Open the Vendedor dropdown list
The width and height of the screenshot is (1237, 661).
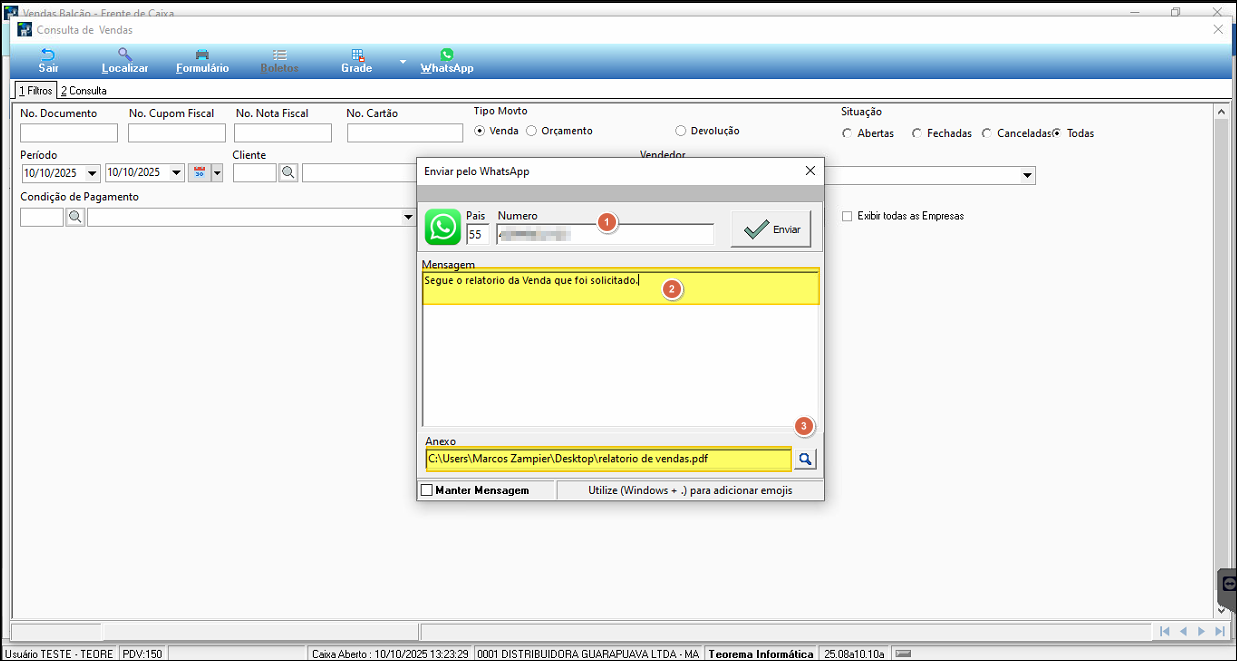(1027, 176)
